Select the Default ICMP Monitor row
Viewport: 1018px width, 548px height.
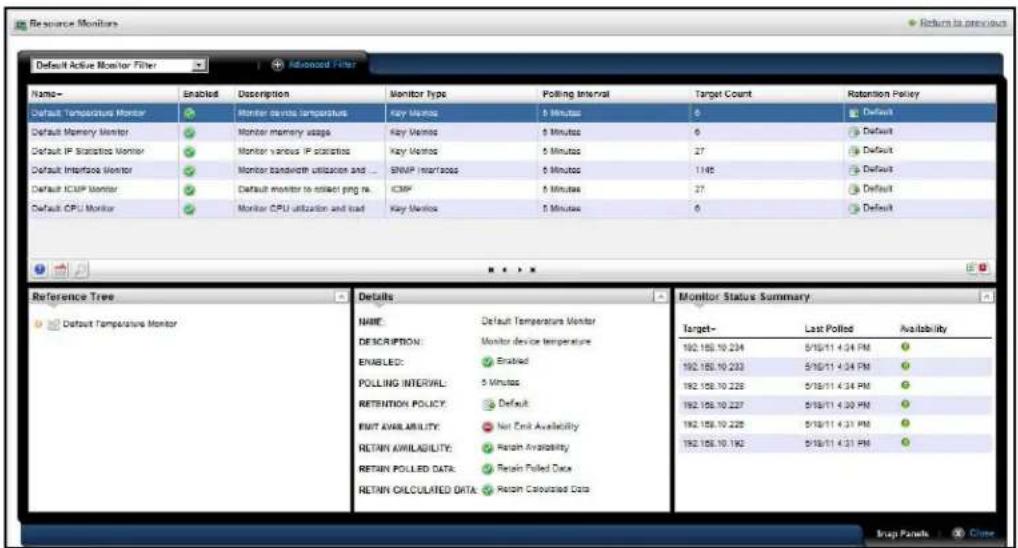point(512,189)
